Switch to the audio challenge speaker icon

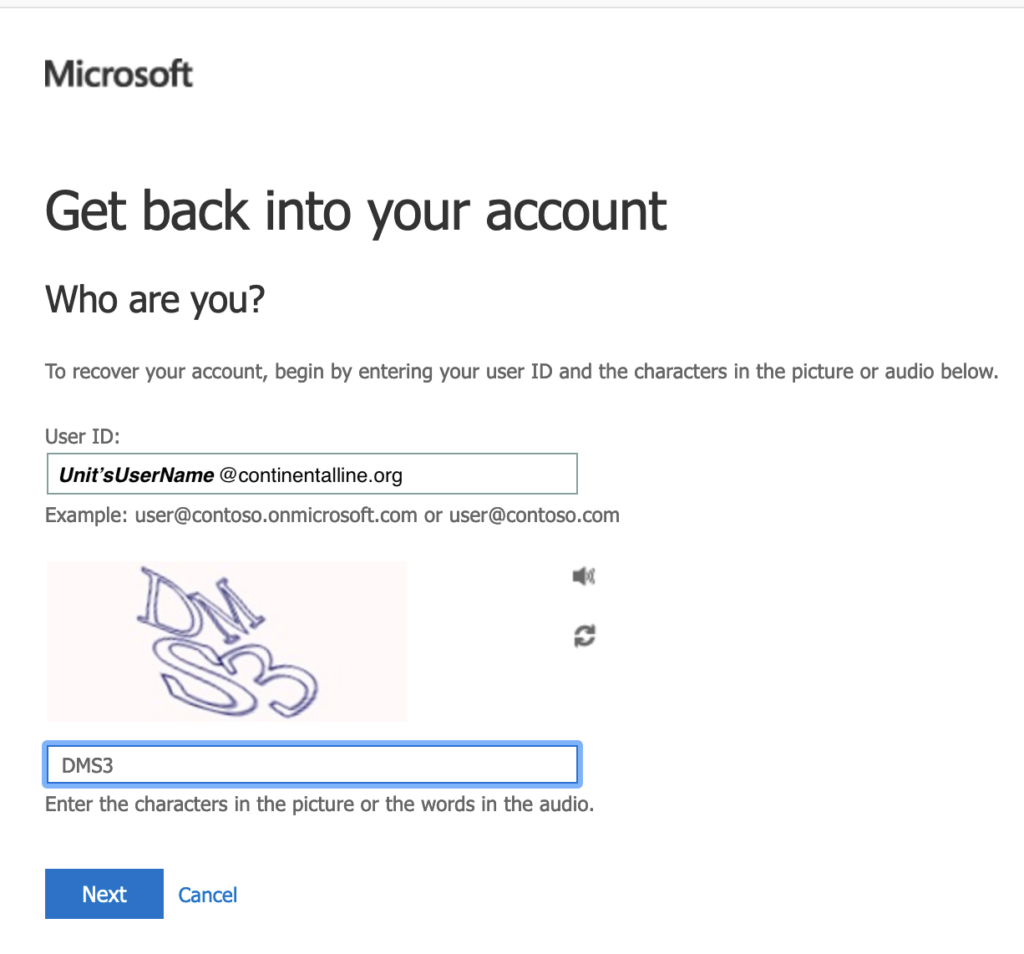(584, 576)
